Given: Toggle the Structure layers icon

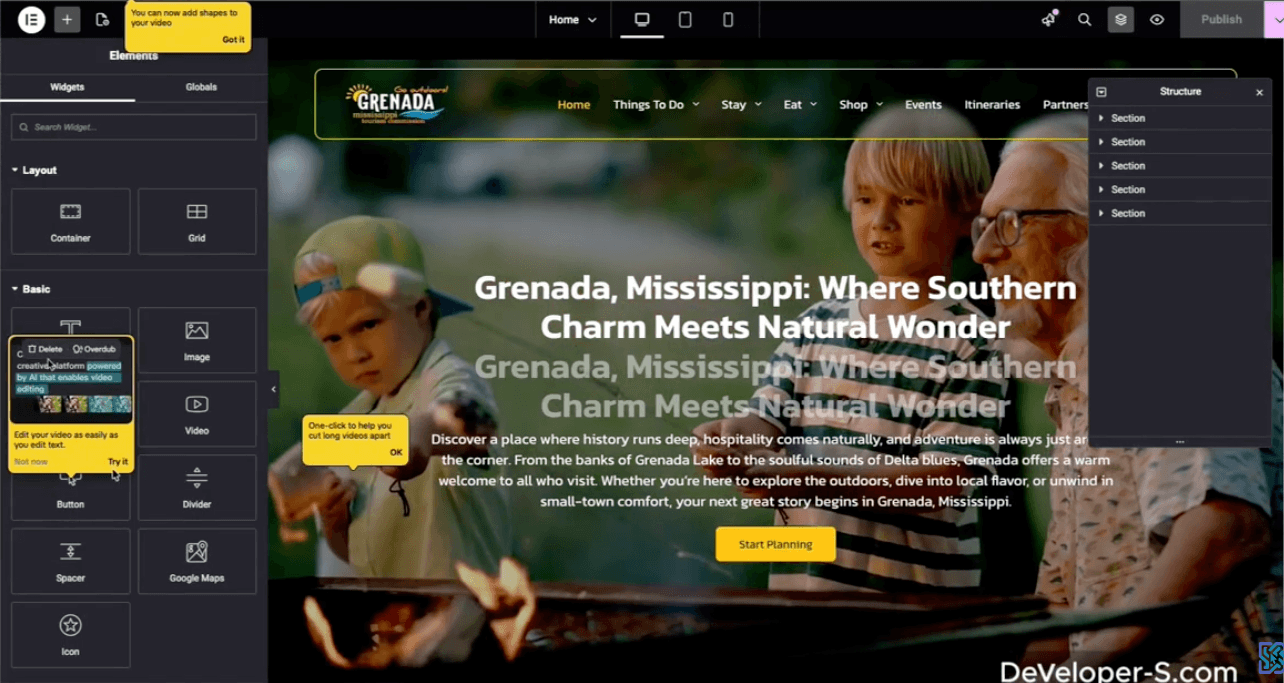Looking at the screenshot, I should tap(1120, 19).
